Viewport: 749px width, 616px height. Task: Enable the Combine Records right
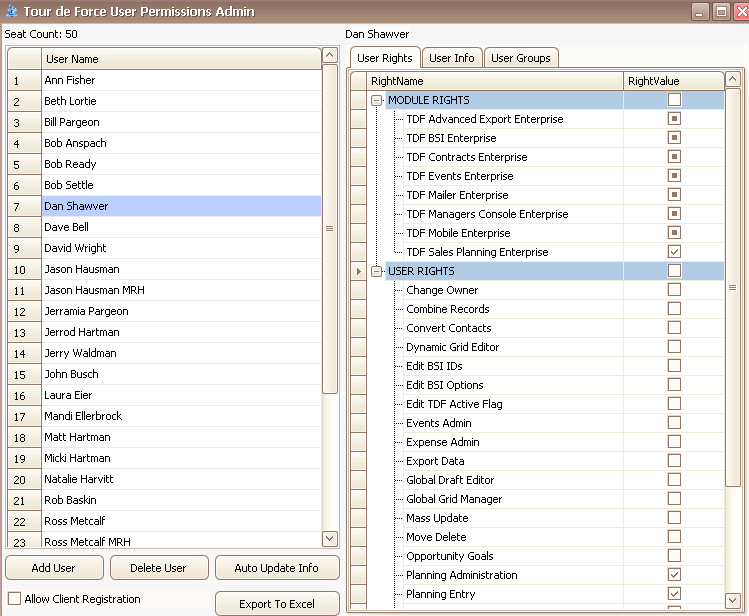click(674, 309)
